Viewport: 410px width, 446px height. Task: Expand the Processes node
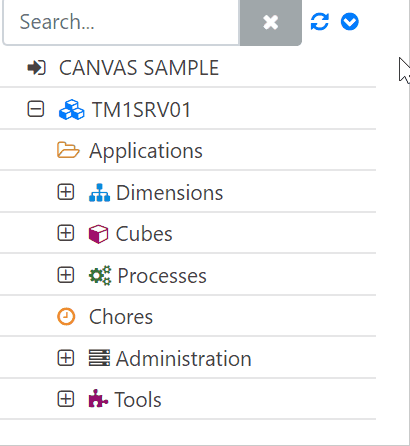tap(66, 275)
